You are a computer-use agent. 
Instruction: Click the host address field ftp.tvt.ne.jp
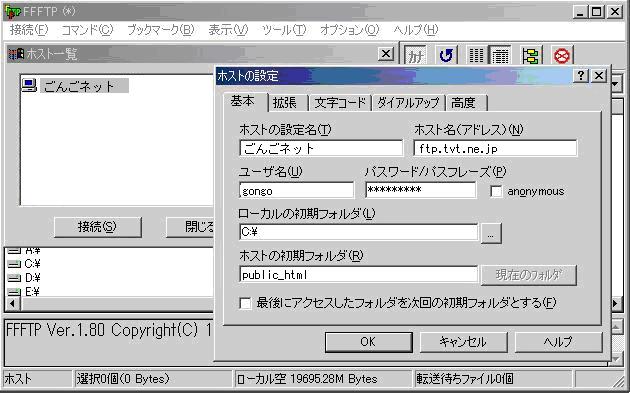point(495,148)
